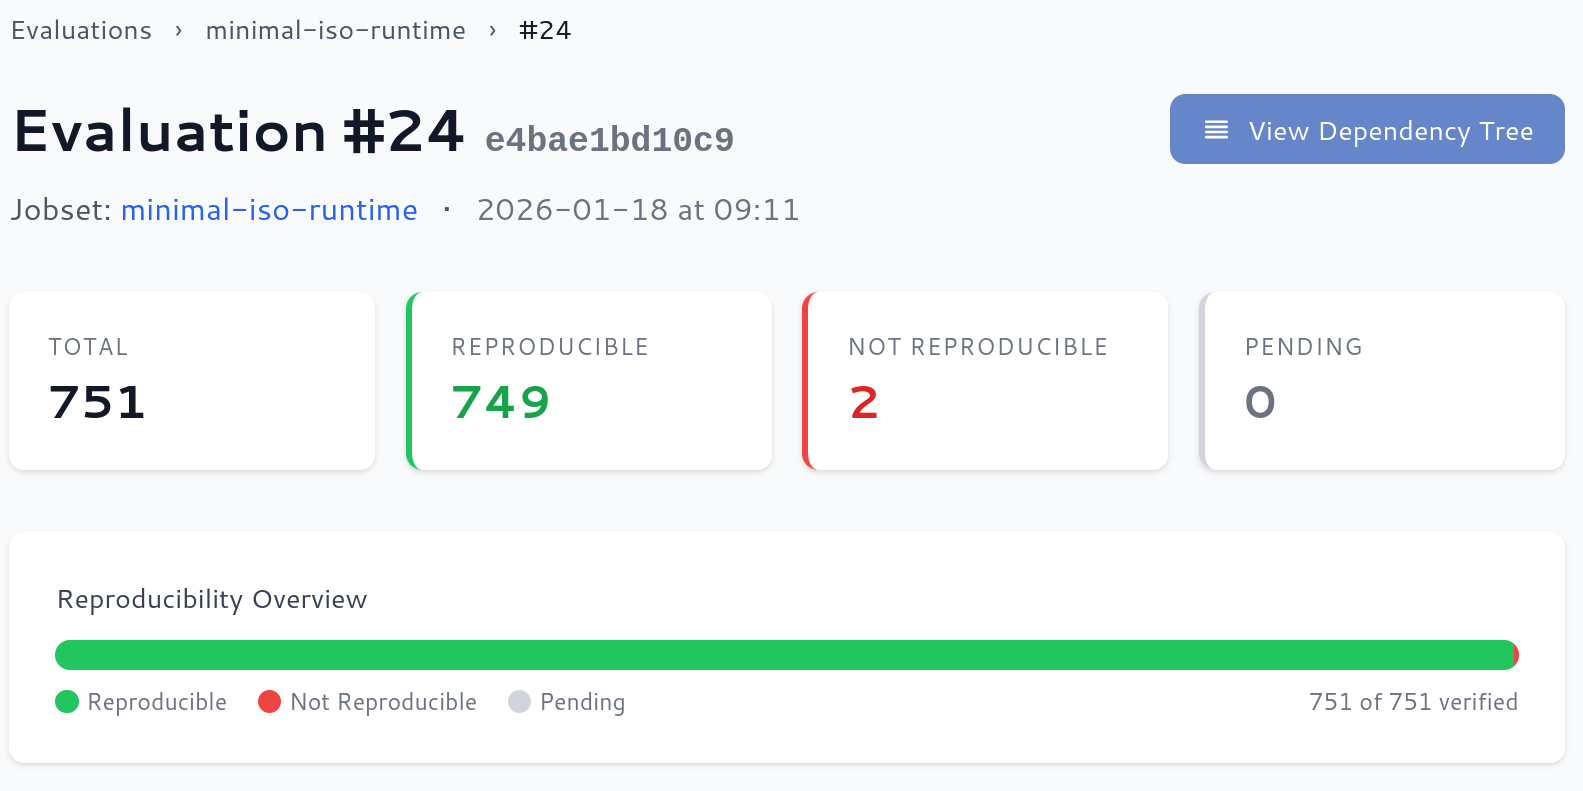
Task: Go to the Evaluations breadcrumb
Action: coord(81,31)
